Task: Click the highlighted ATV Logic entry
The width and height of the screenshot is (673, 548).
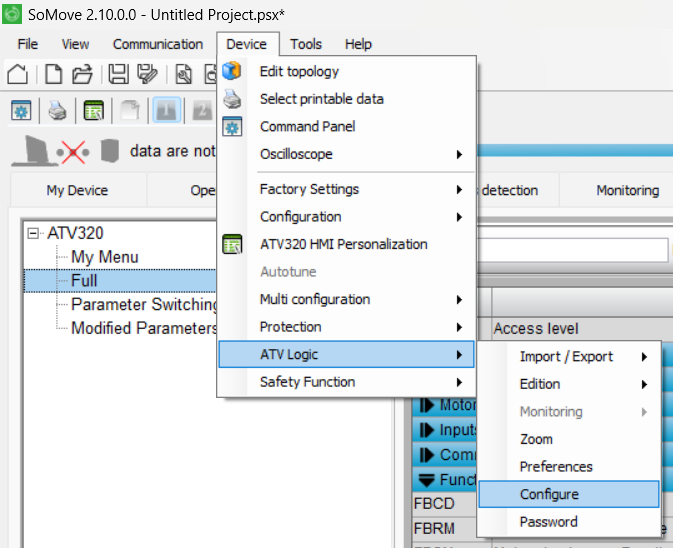Action: (346, 354)
